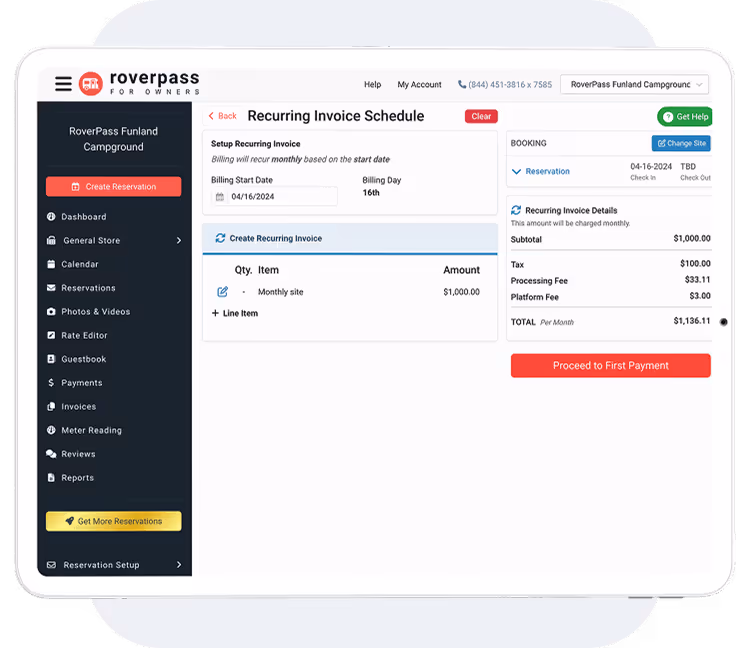Open the hamburger menu icon

click(x=63, y=84)
